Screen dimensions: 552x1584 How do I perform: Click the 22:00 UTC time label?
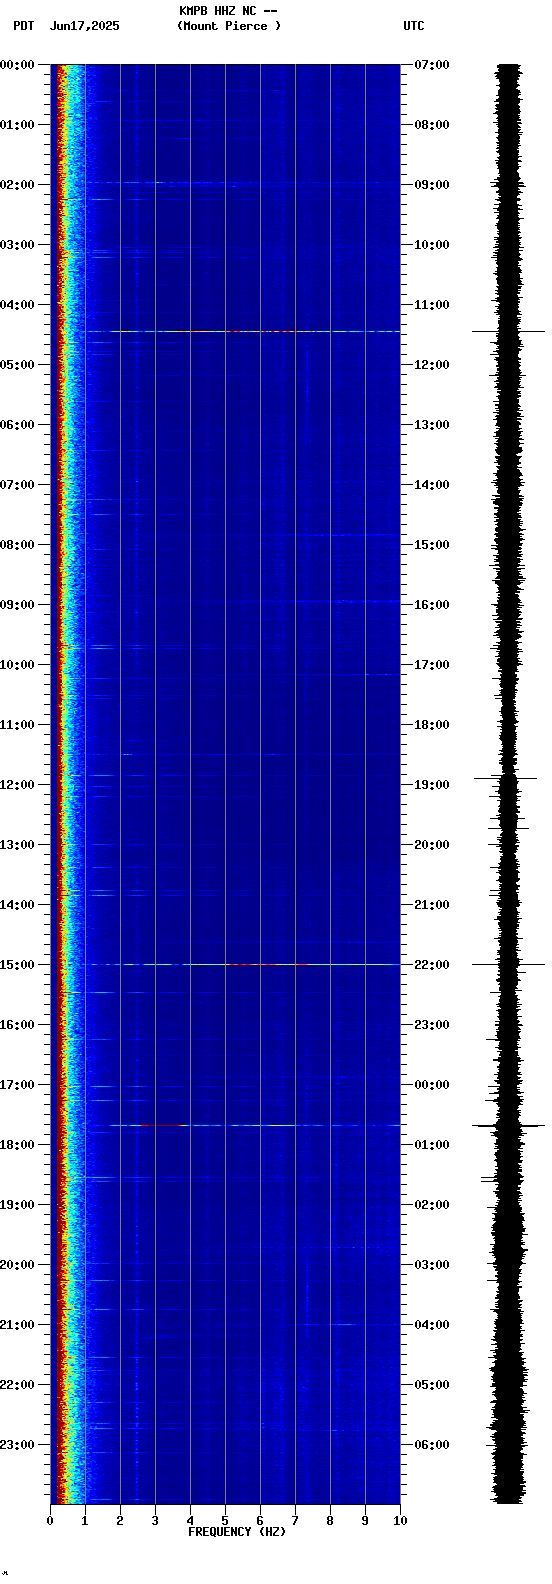coord(432,965)
